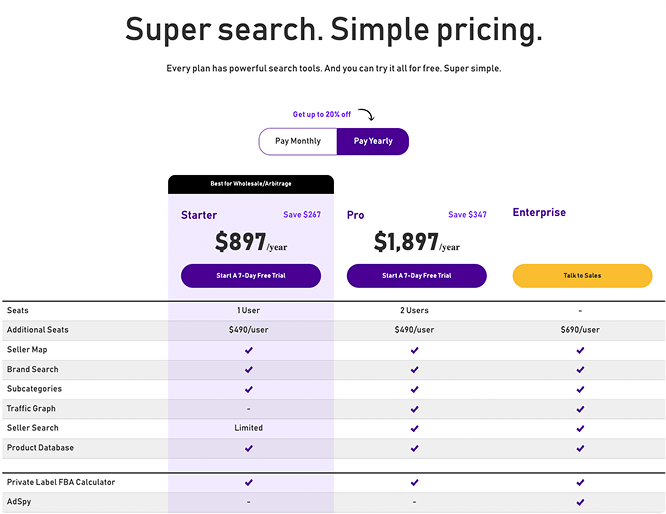Click the Pro Traffic Graph checkmark
Viewport: 666px width, 514px height.
pyautogui.click(x=415, y=409)
